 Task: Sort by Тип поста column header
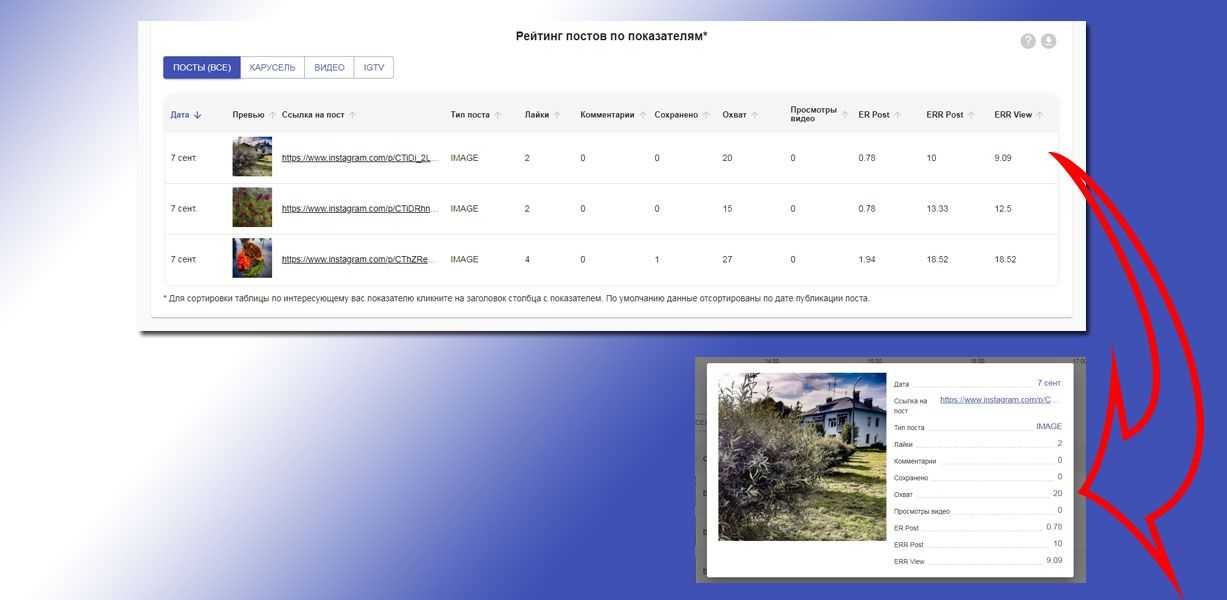470,115
